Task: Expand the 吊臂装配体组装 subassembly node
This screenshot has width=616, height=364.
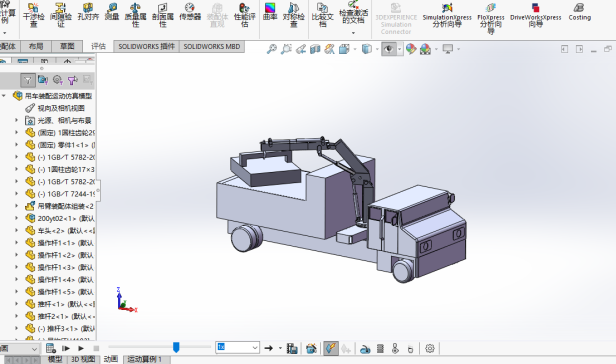Action: 16,206
